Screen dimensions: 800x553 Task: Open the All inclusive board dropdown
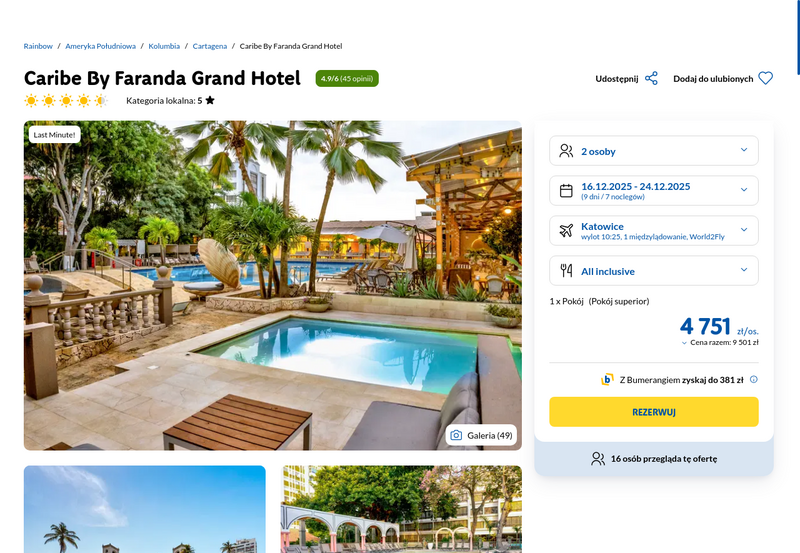pos(654,270)
